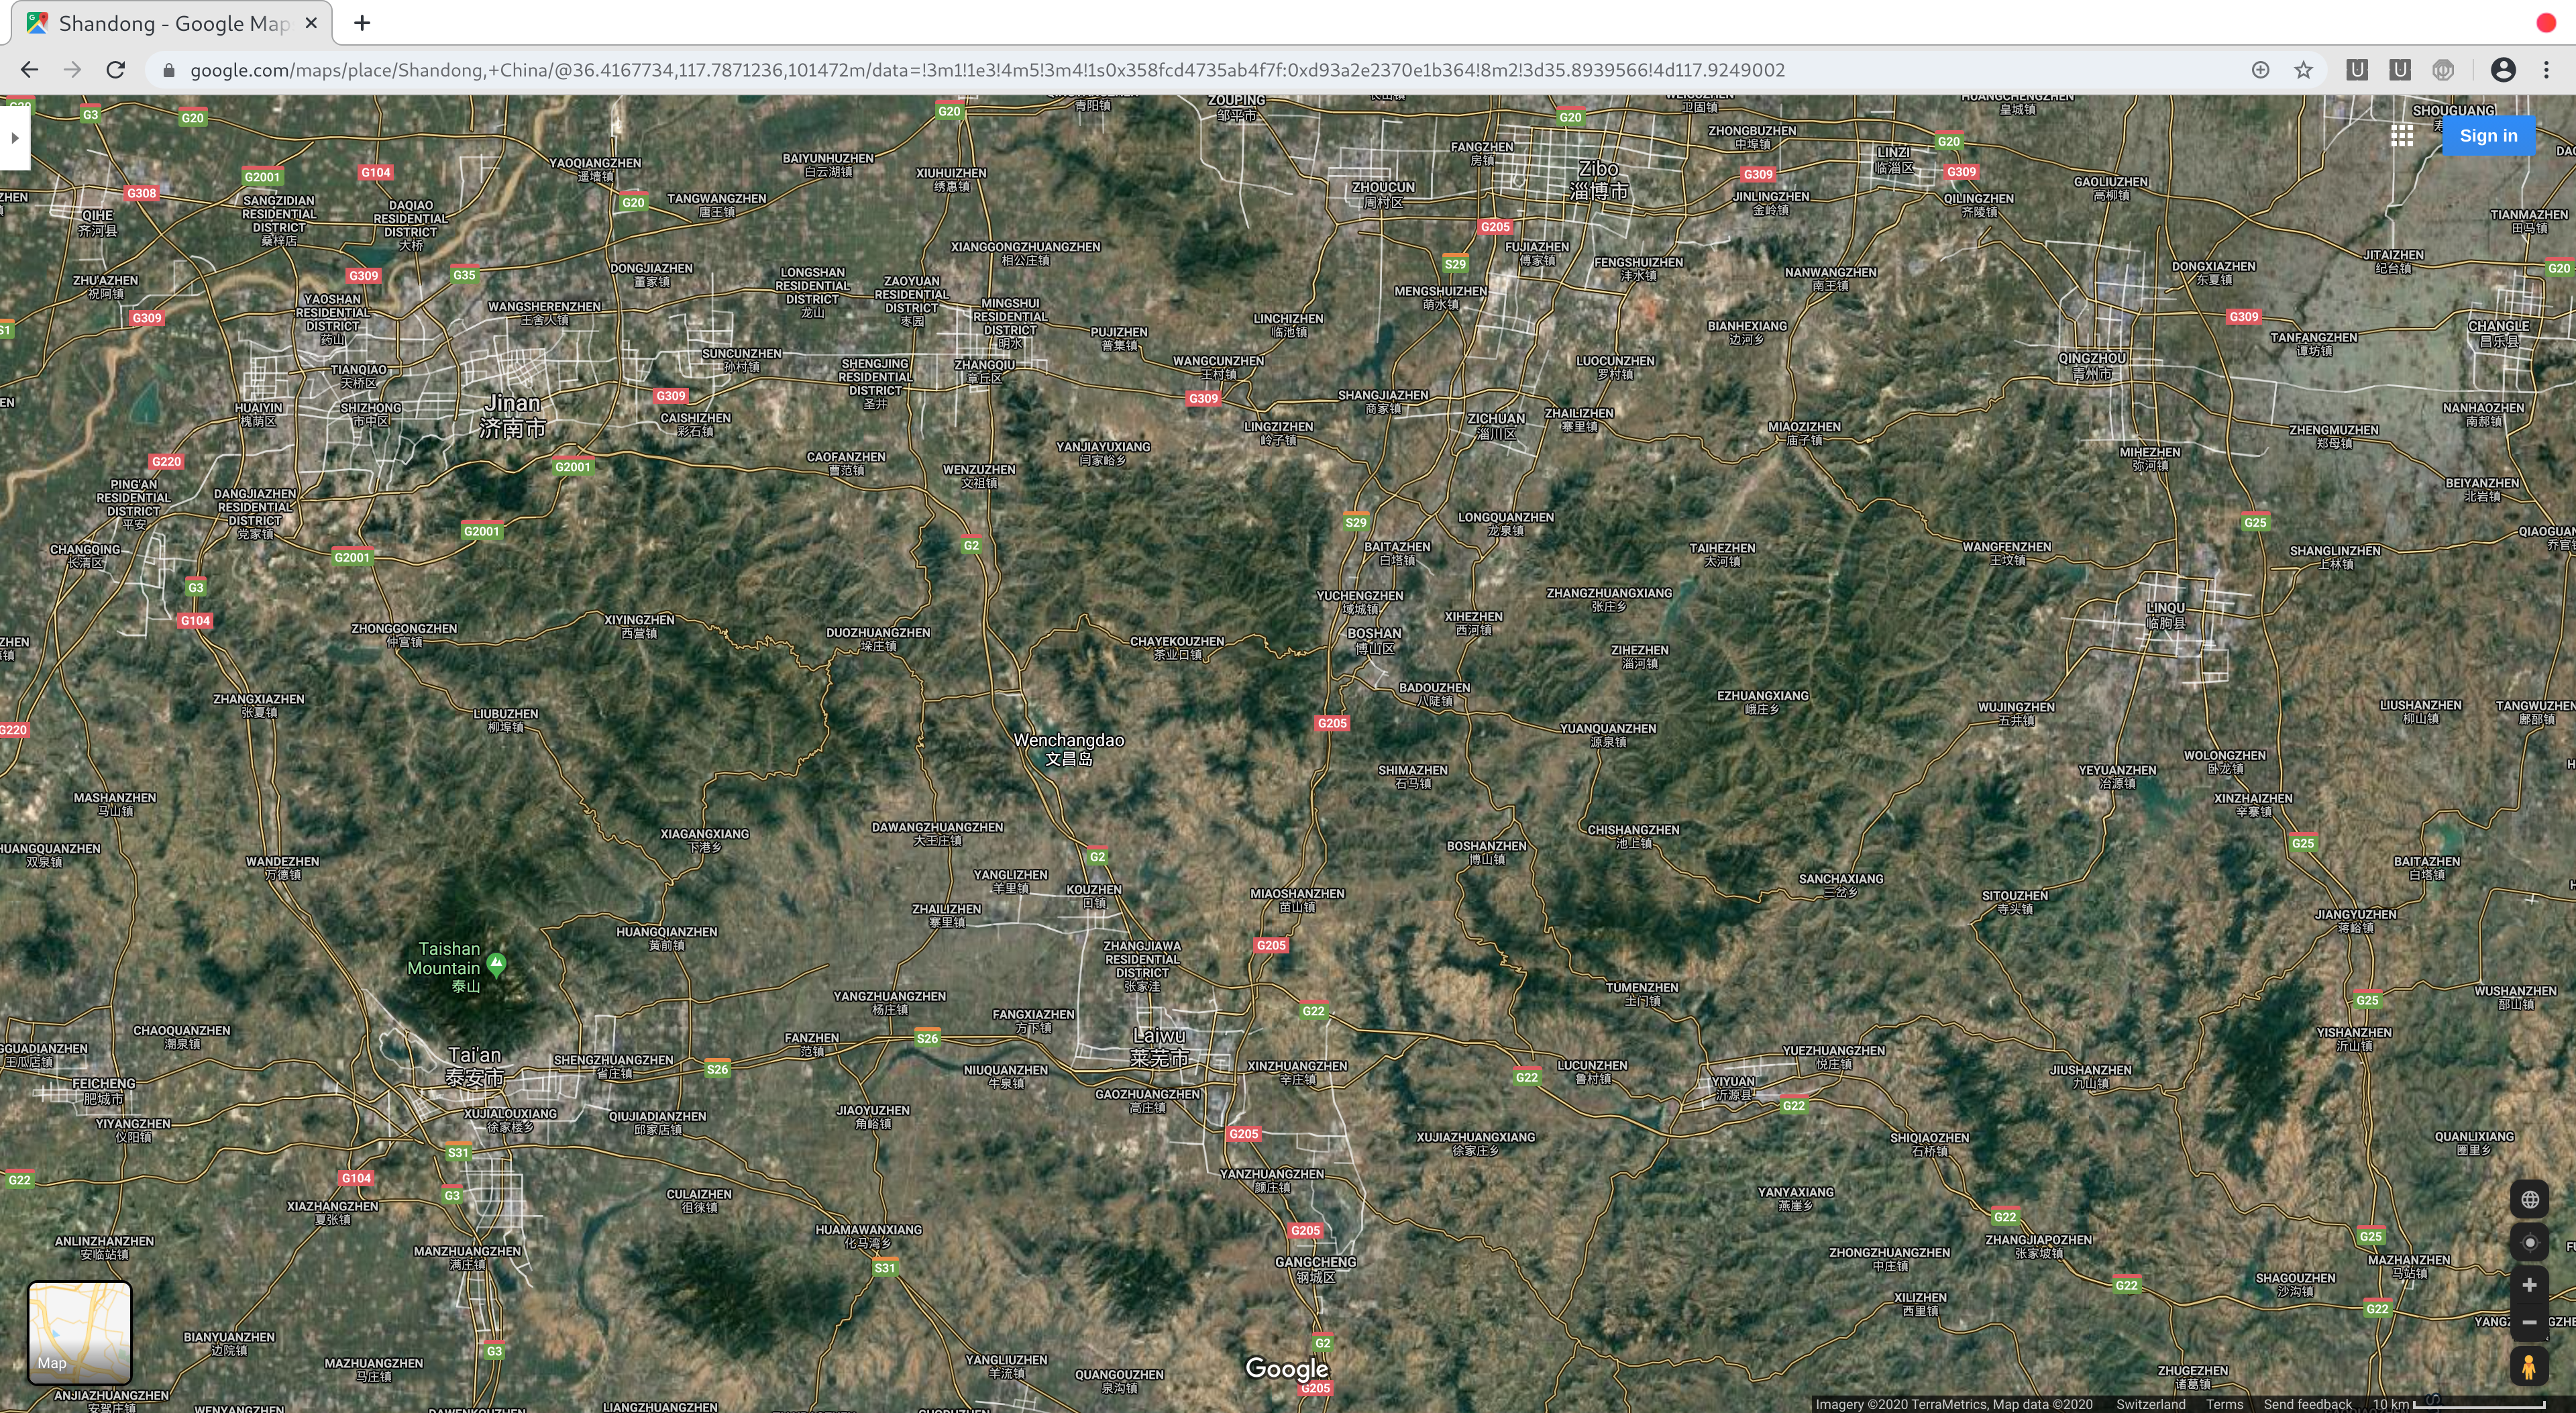Click the address bar URL
Image resolution: width=2576 pixels, height=1413 pixels.
point(987,70)
